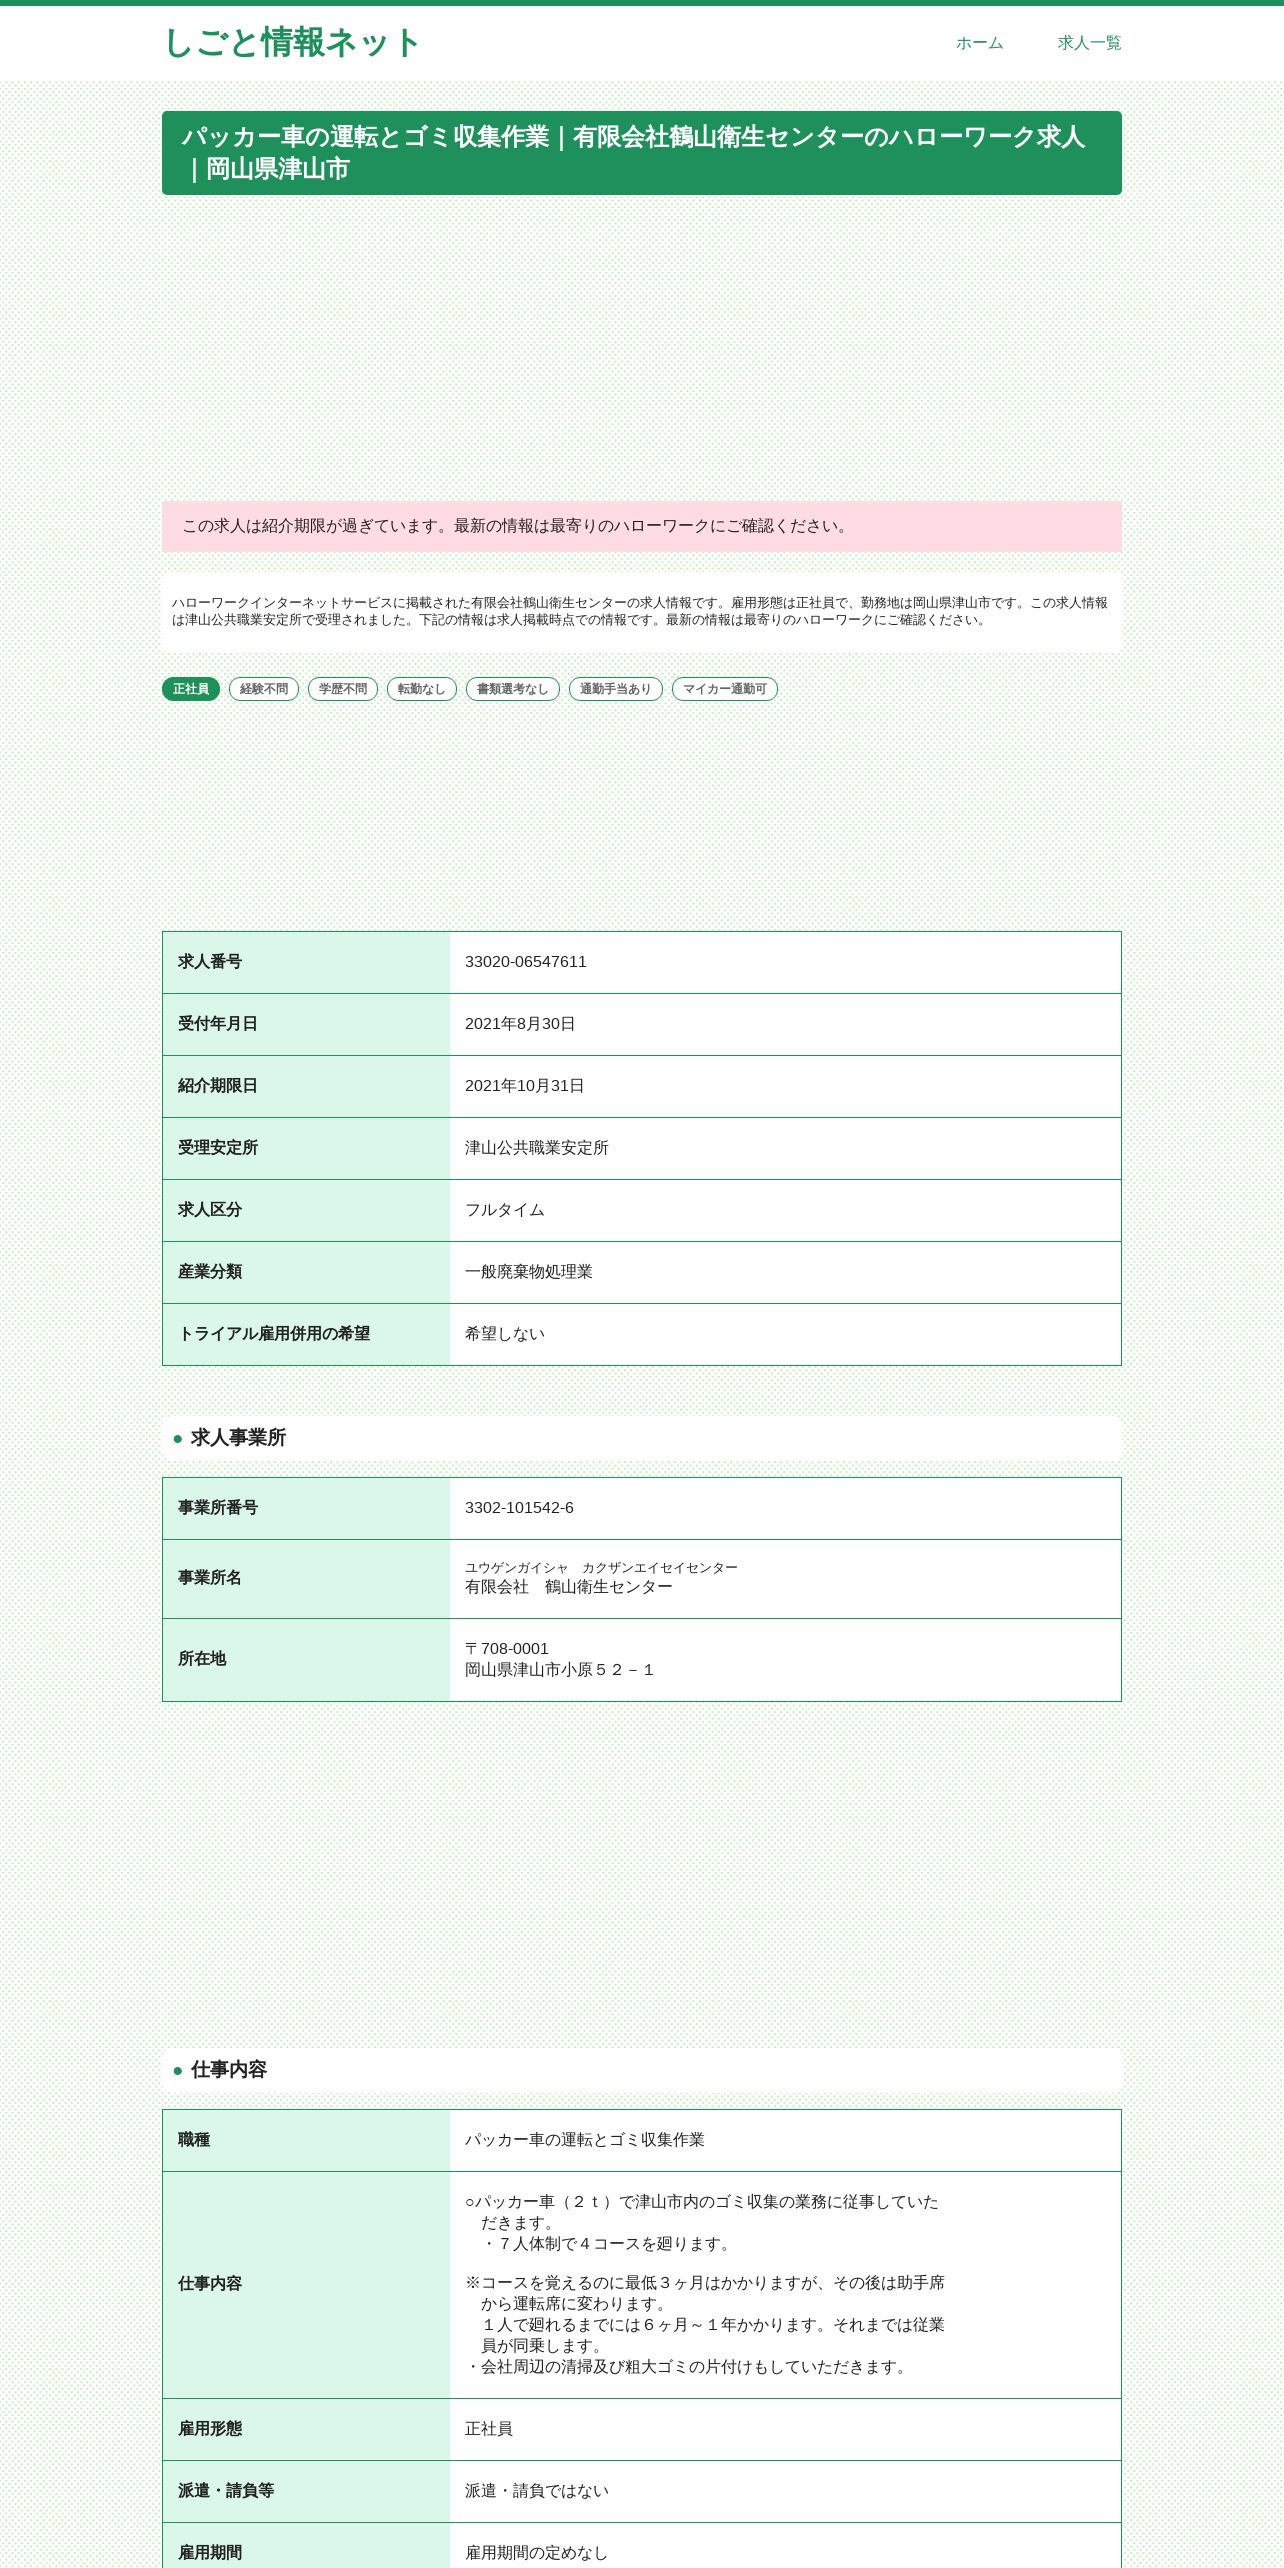
Task: Select office number 3302-101542-6
Action: click(x=519, y=1508)
